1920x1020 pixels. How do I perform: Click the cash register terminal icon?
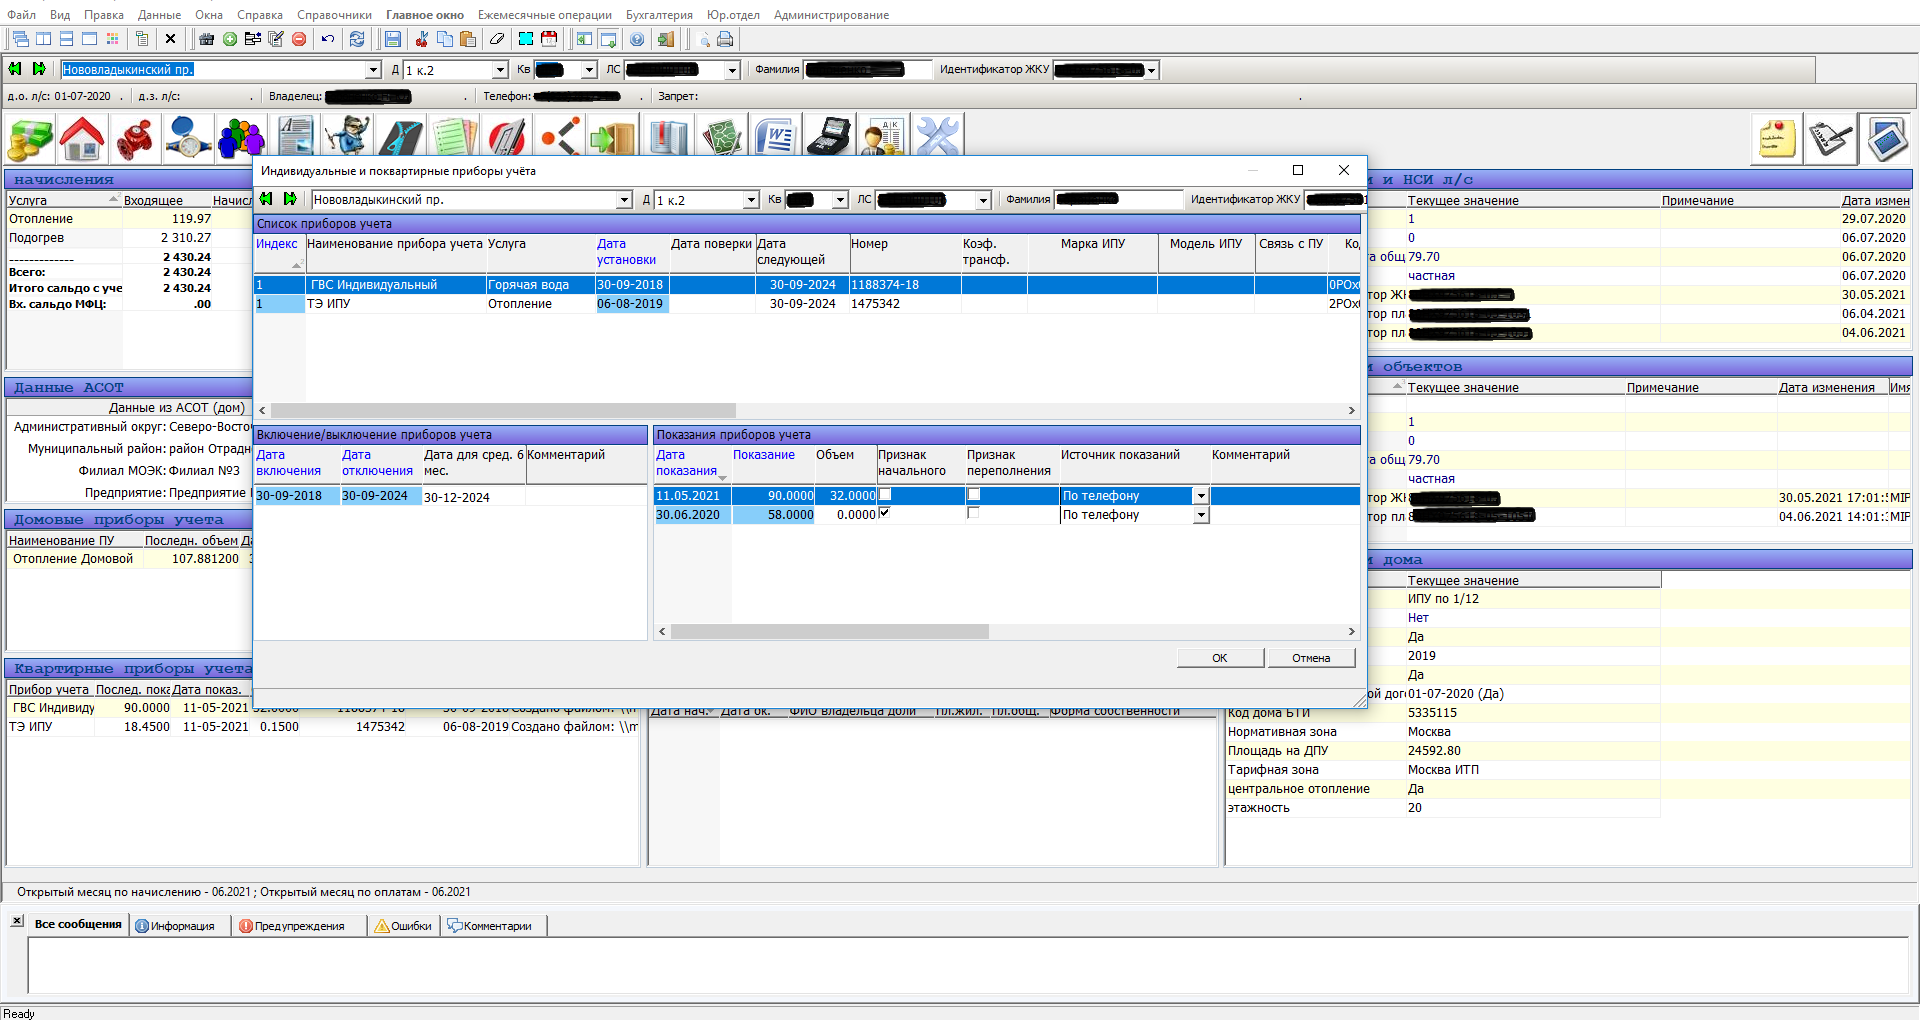tap(829, 136)
